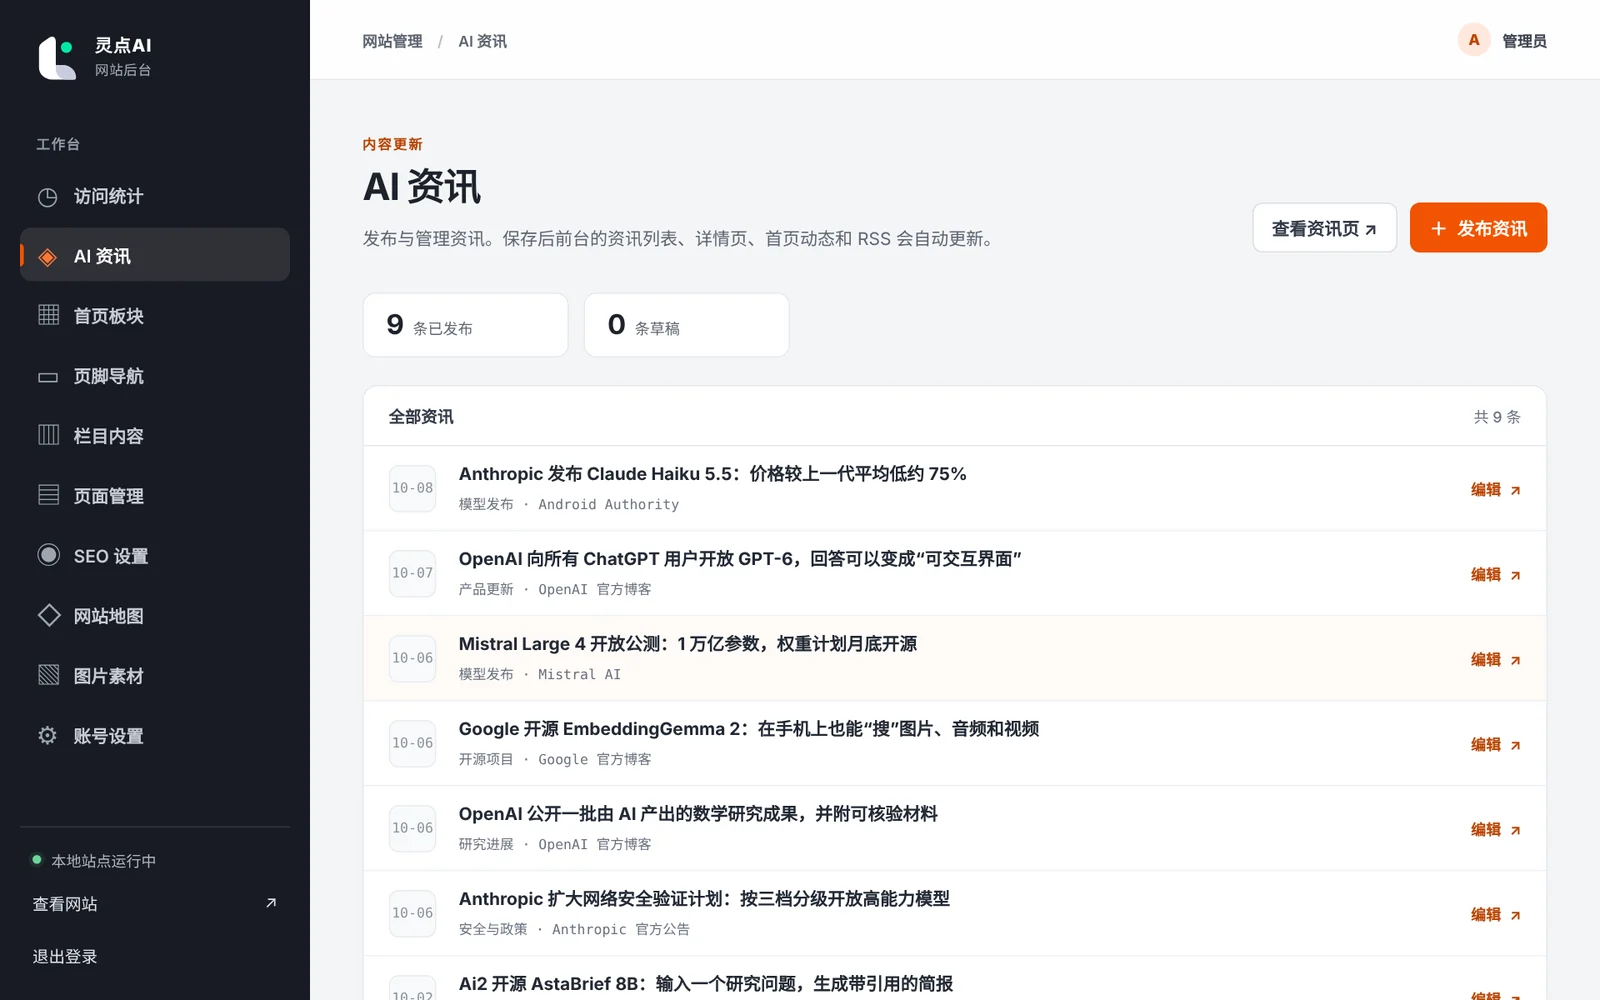Viewport: 1600px width, 1000px height.
Task: Click 网站管理 breadcrumb link
Action: 392,41
